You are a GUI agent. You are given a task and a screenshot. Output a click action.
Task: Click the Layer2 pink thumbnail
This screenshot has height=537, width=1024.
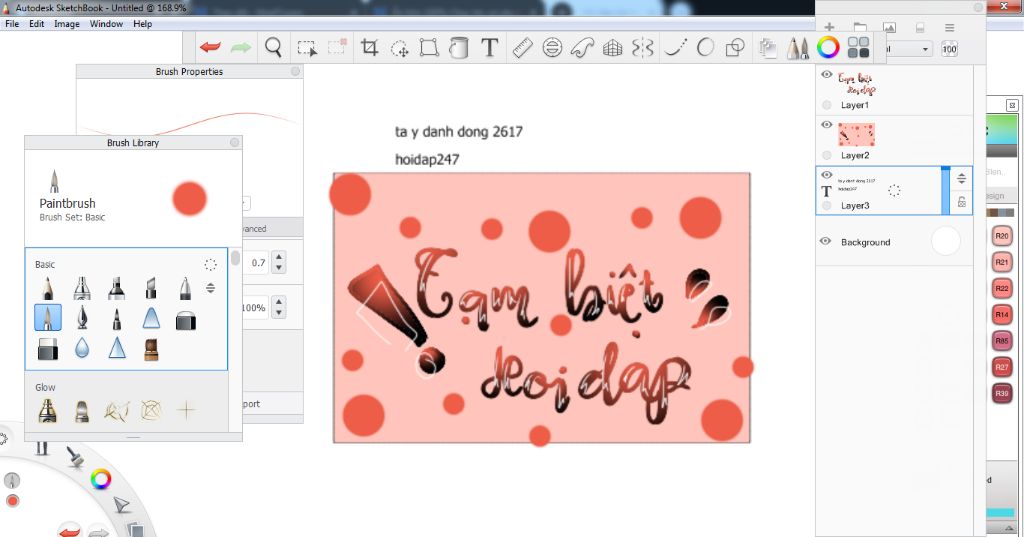(x=856, y=134)
